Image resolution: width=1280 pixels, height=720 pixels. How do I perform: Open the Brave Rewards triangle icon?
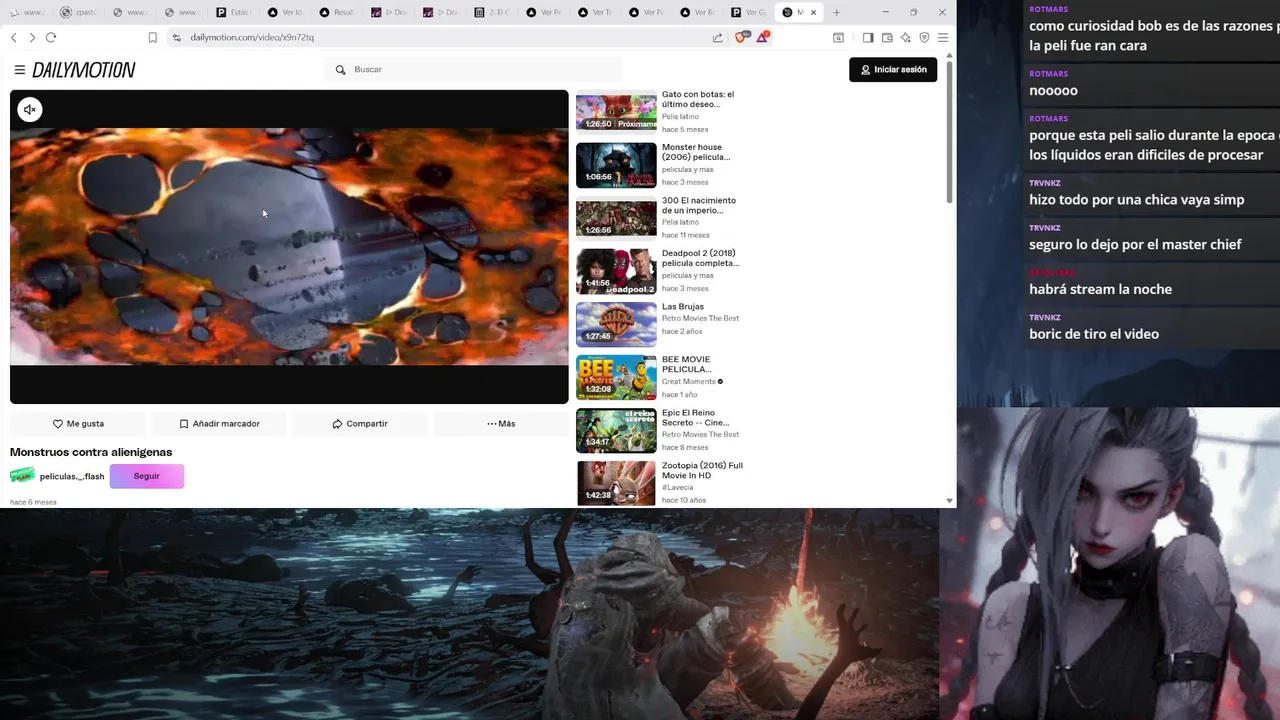pyautogui.click(x=763, y=37)
